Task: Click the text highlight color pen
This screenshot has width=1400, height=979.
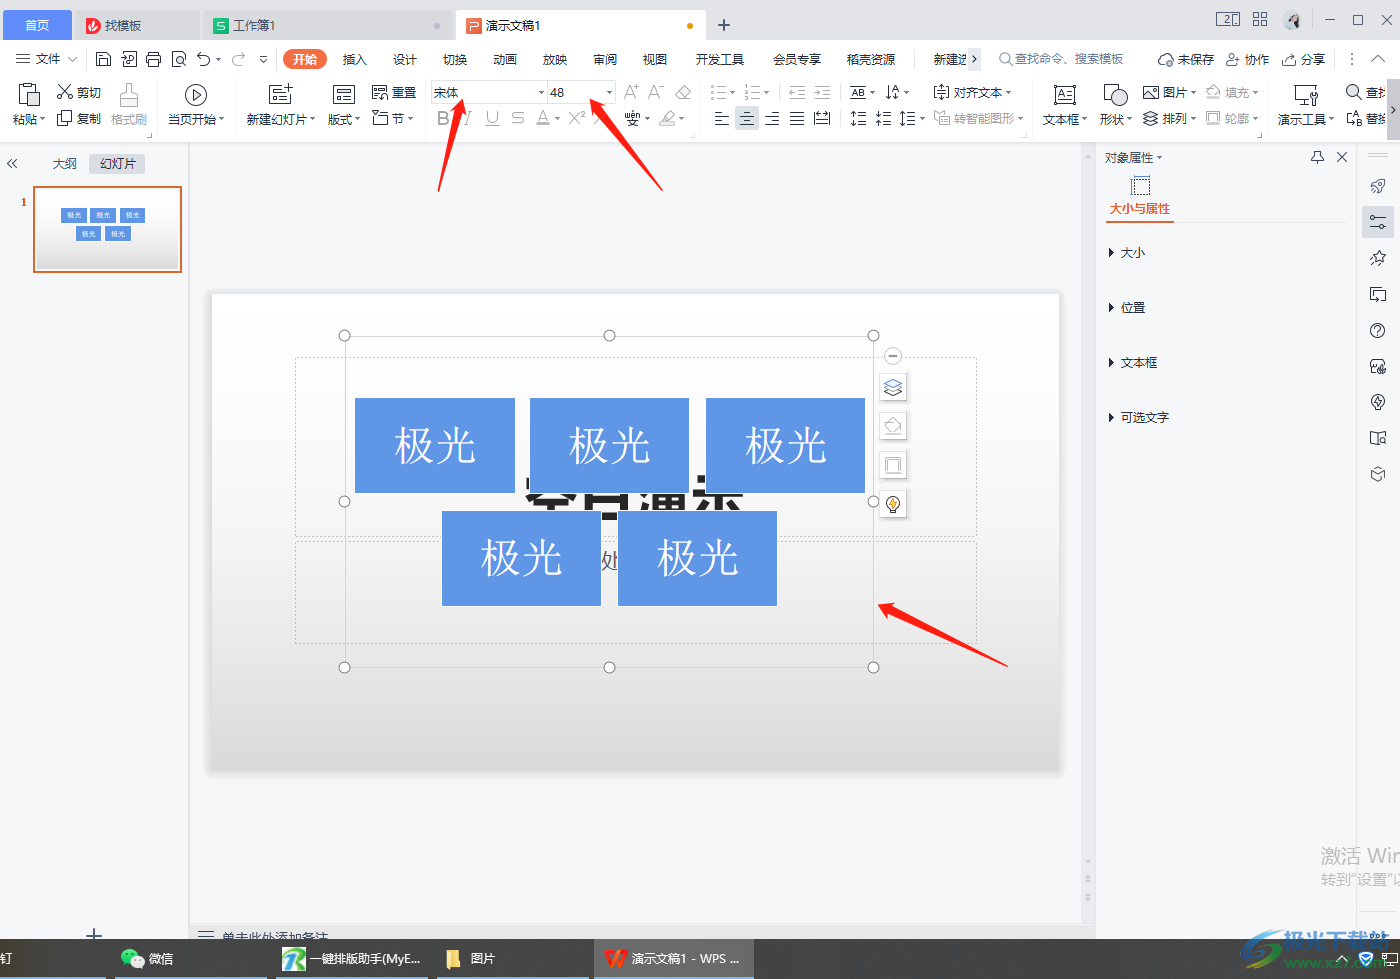Action: point(667,118)
